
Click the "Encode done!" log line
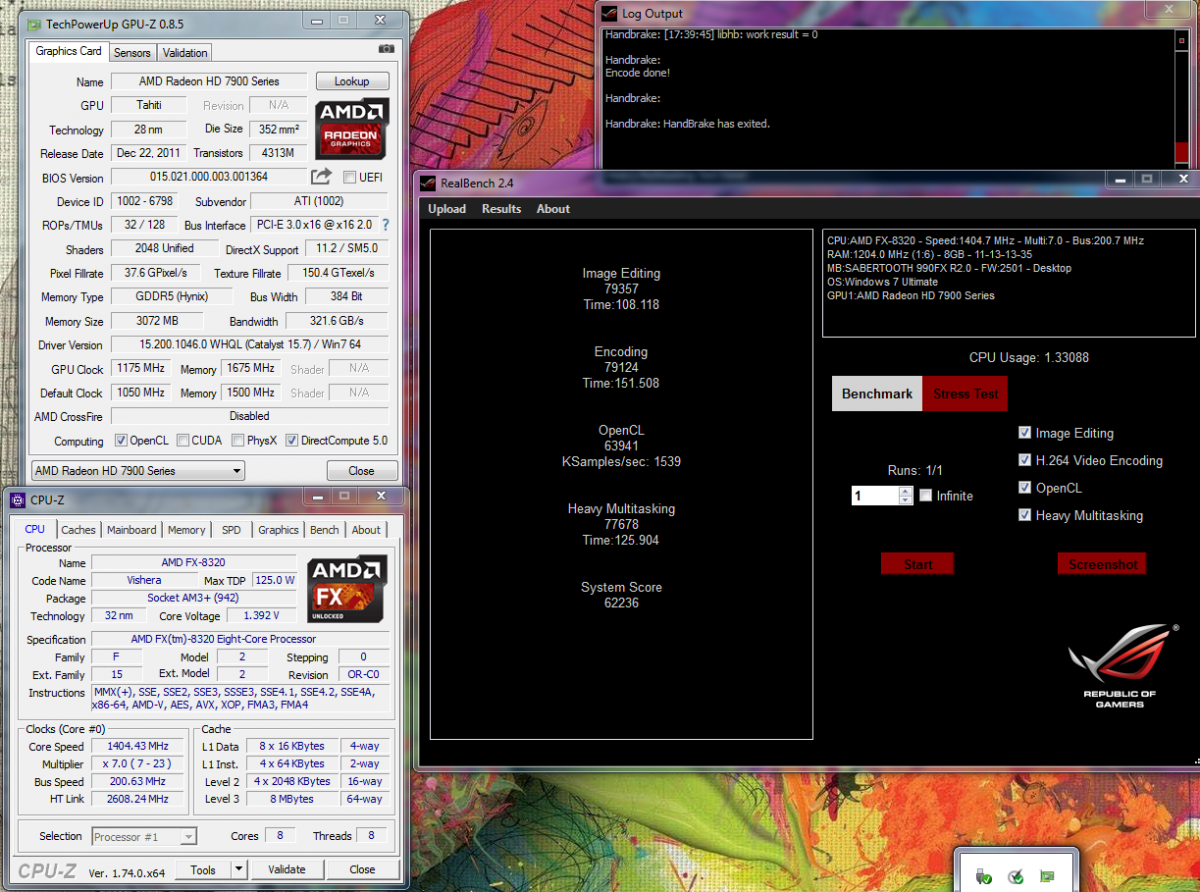[637, 73]
